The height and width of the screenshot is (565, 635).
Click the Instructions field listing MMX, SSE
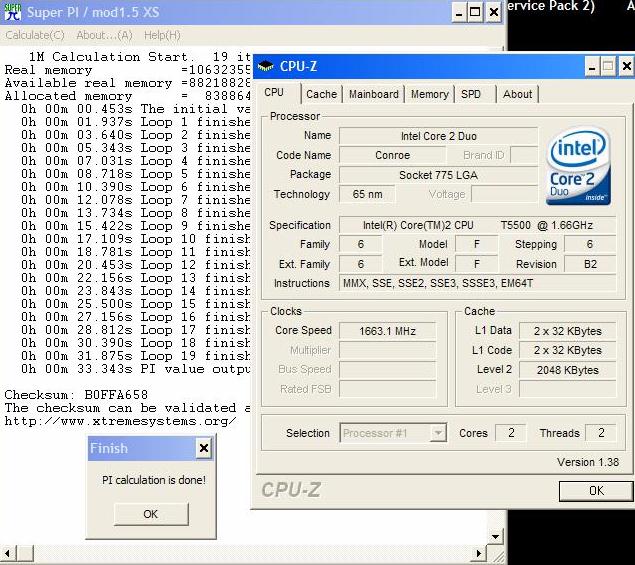click(477, 283)
